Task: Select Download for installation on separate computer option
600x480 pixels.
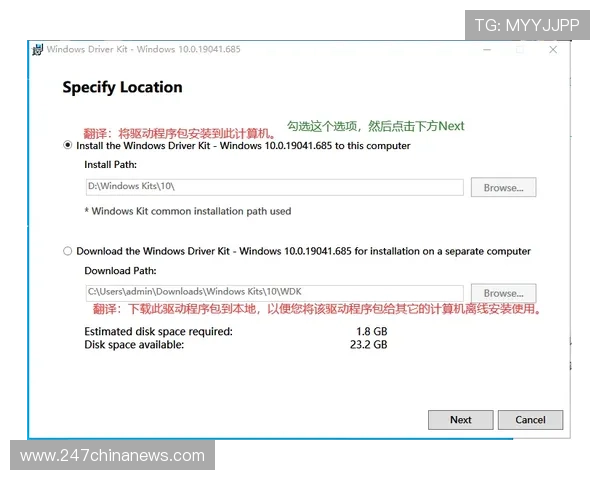Action: click(68, 251)
